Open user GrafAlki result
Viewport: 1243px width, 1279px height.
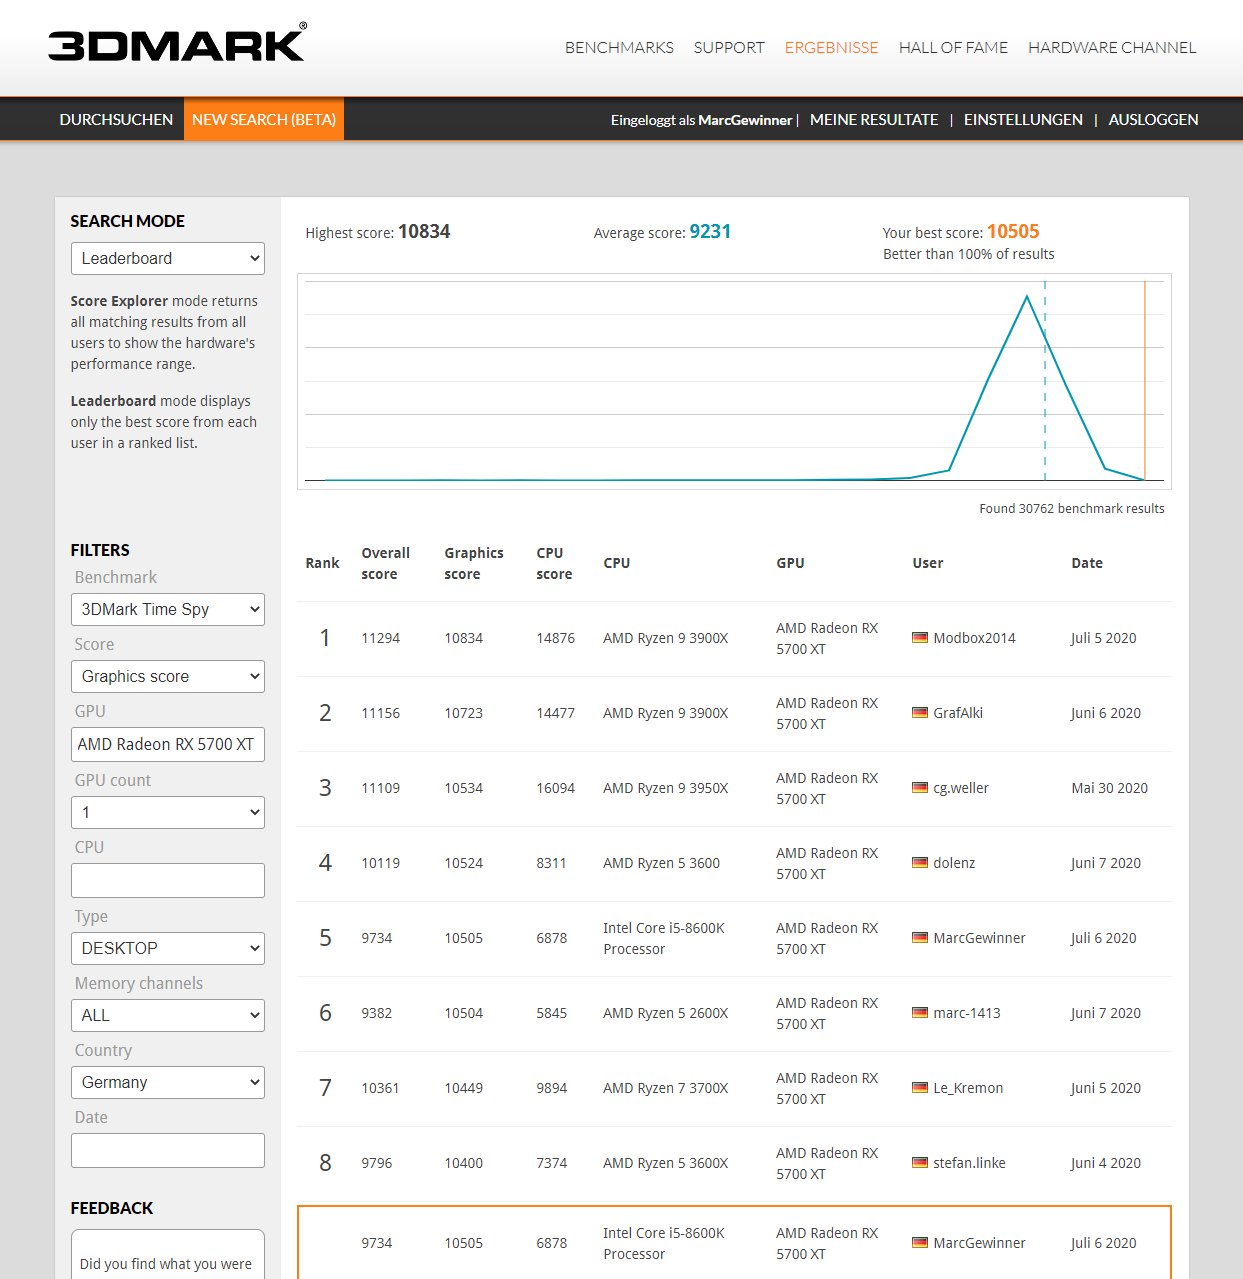958,713
